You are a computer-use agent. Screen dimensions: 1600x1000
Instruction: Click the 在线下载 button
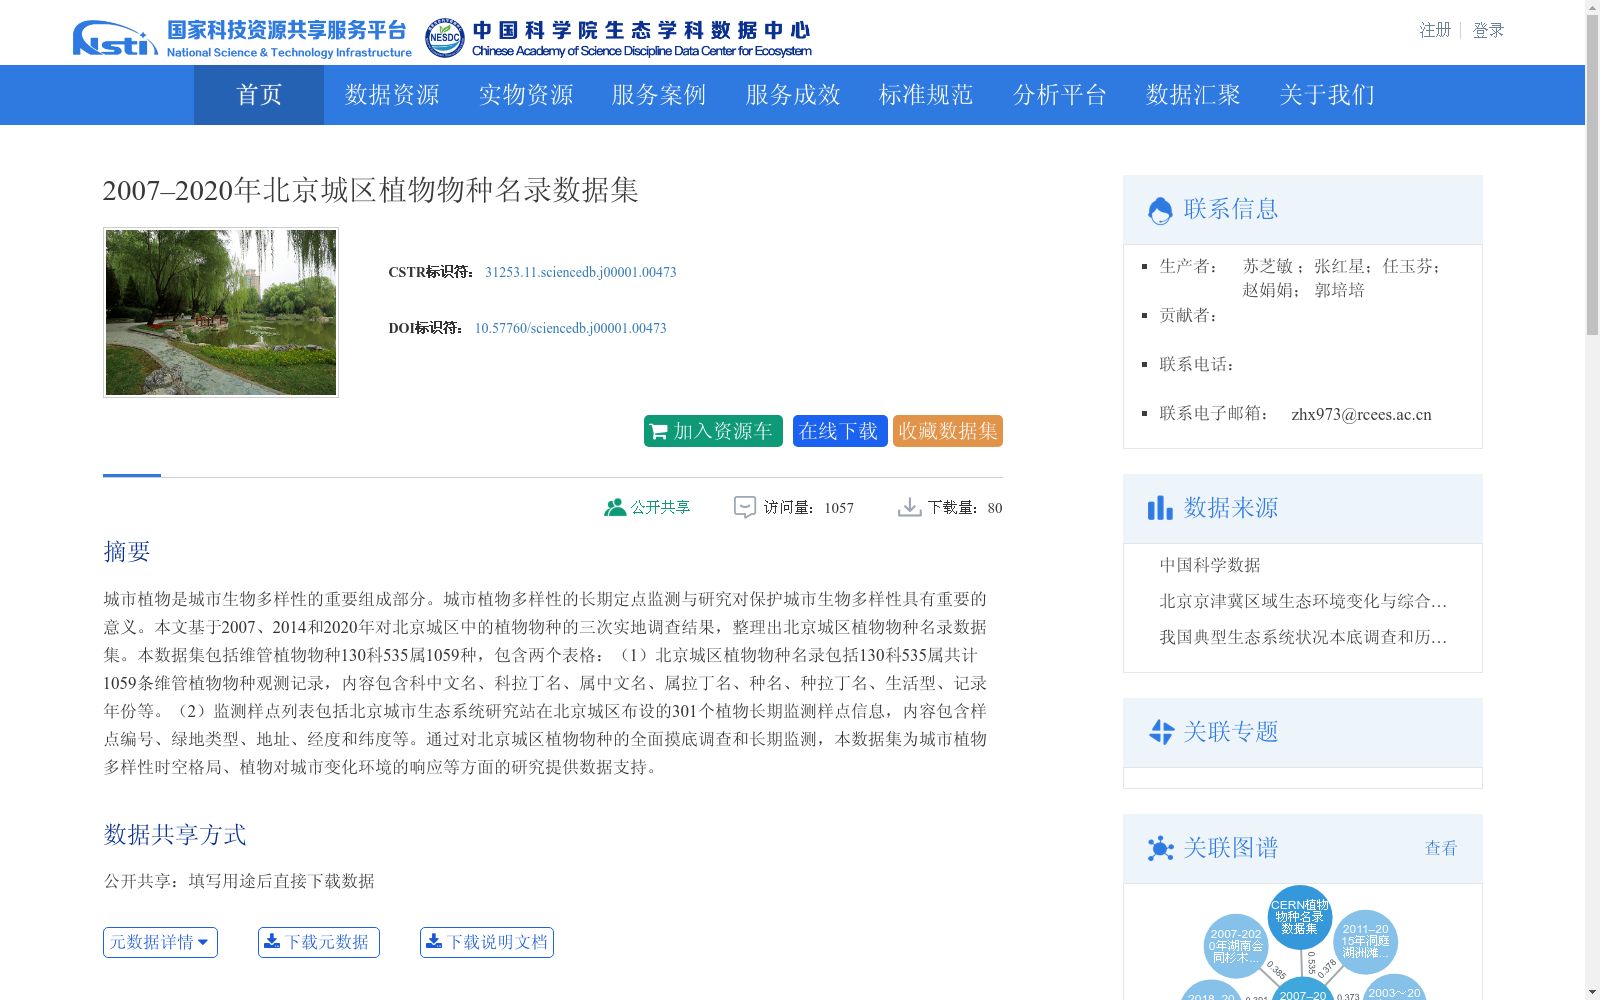pyautogui.click(x=840, y=431)
